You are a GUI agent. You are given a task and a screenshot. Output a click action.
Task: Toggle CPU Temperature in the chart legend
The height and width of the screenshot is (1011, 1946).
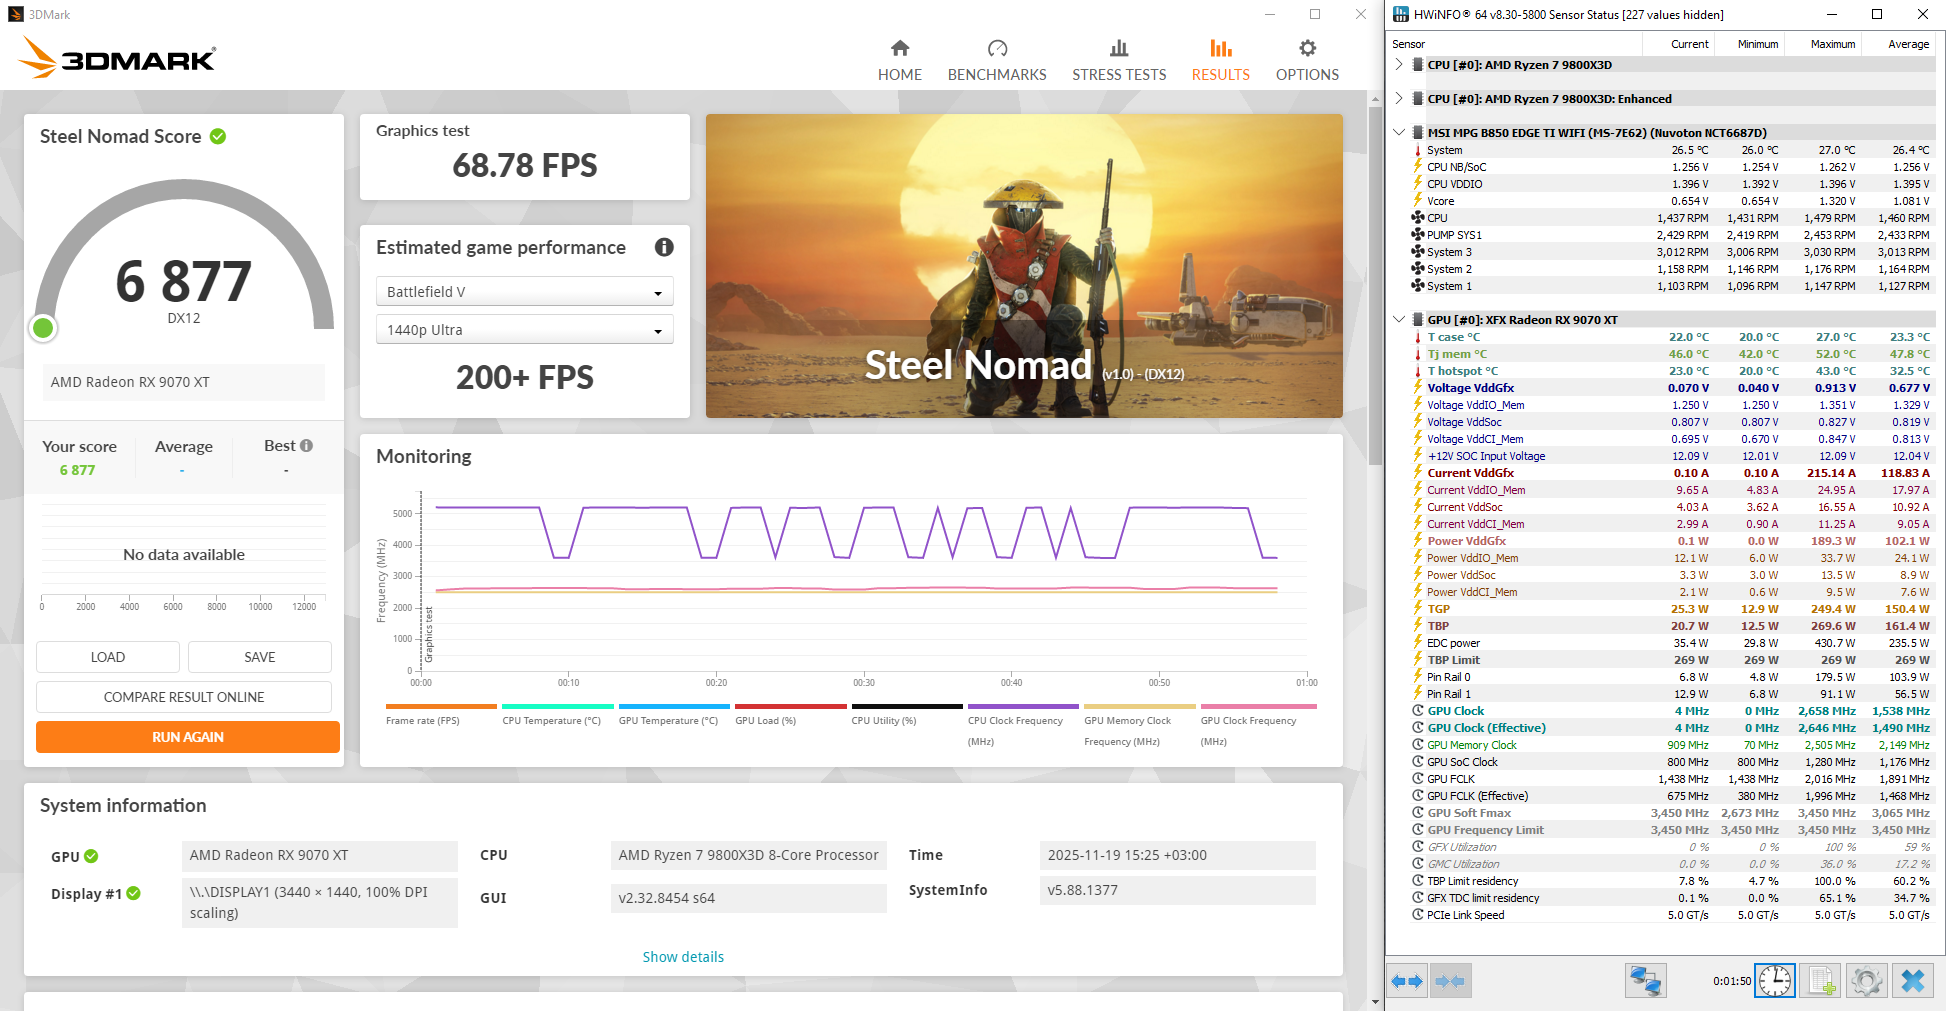(x=557, y=714)
